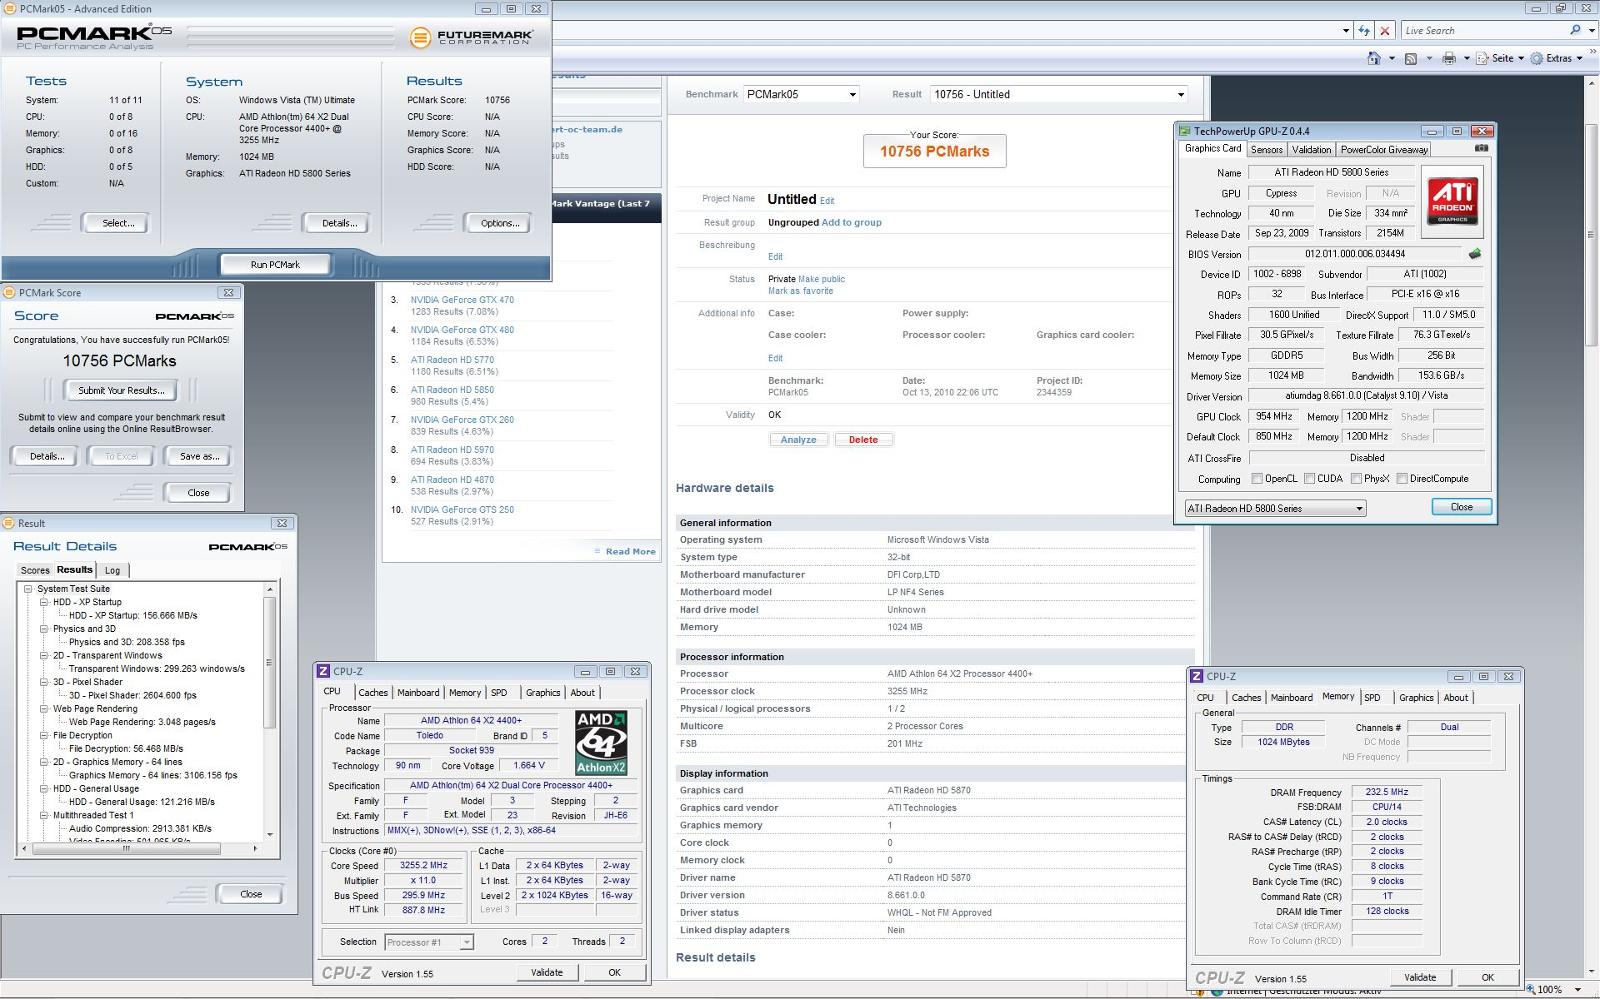
Task: Click the Save as... button in PCMark Score
Action: [x=199, y=456]
